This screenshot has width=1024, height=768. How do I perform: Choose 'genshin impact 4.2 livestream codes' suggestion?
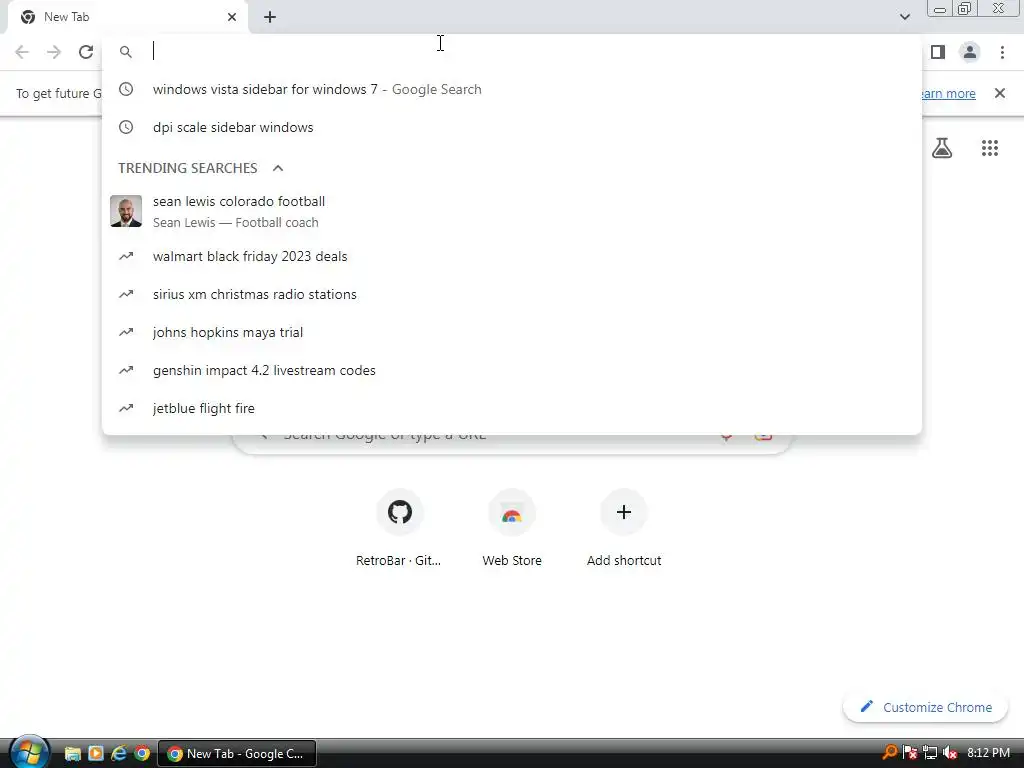[511, 370]
